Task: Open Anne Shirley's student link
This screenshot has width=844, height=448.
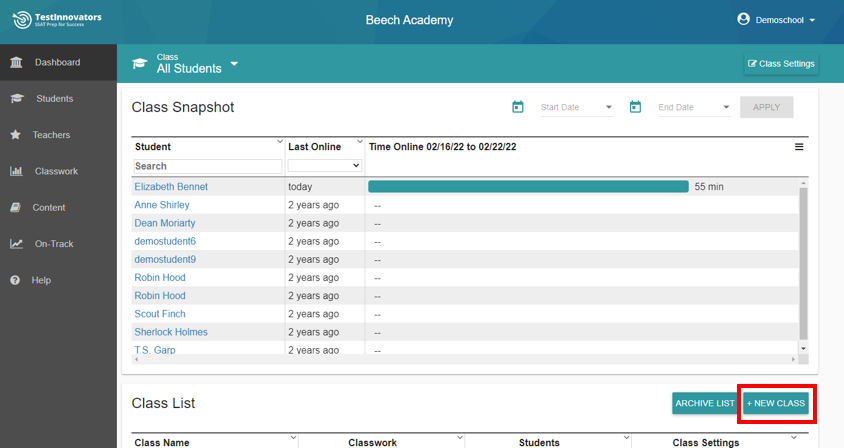Action: (x=162, y=205)
